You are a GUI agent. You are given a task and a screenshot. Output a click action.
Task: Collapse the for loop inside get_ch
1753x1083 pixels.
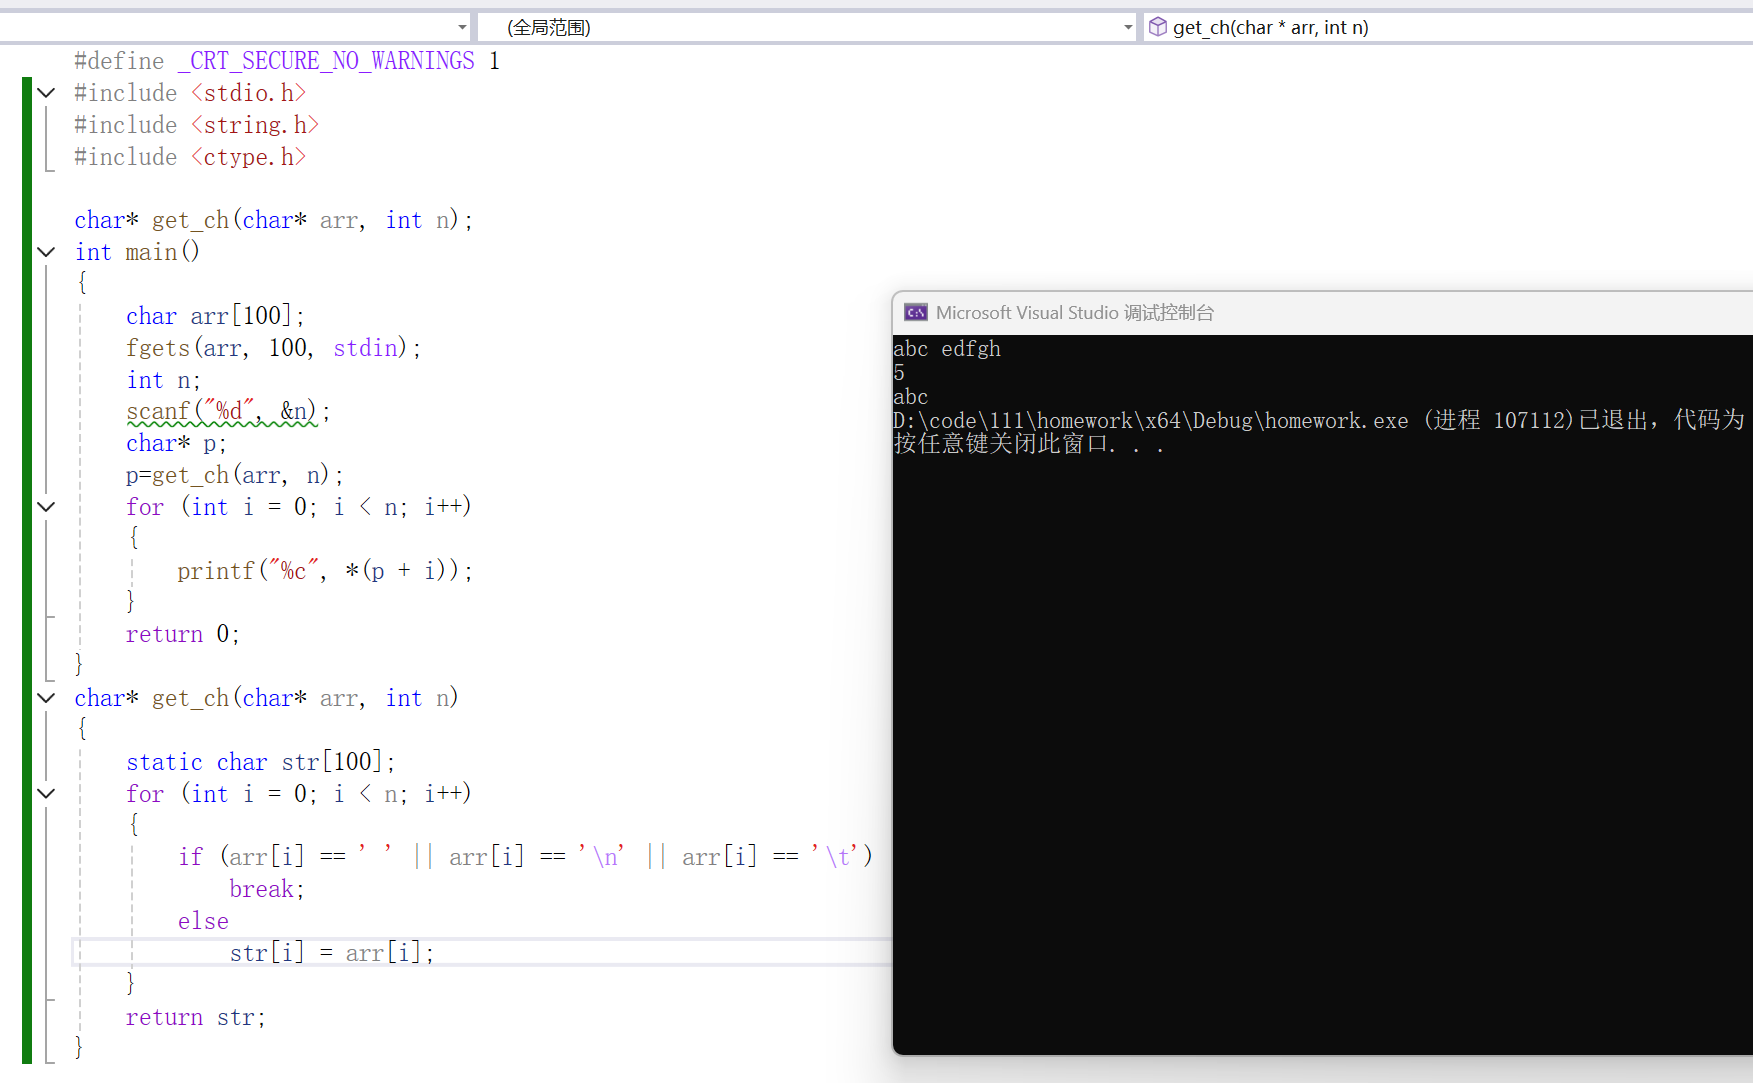46,794
